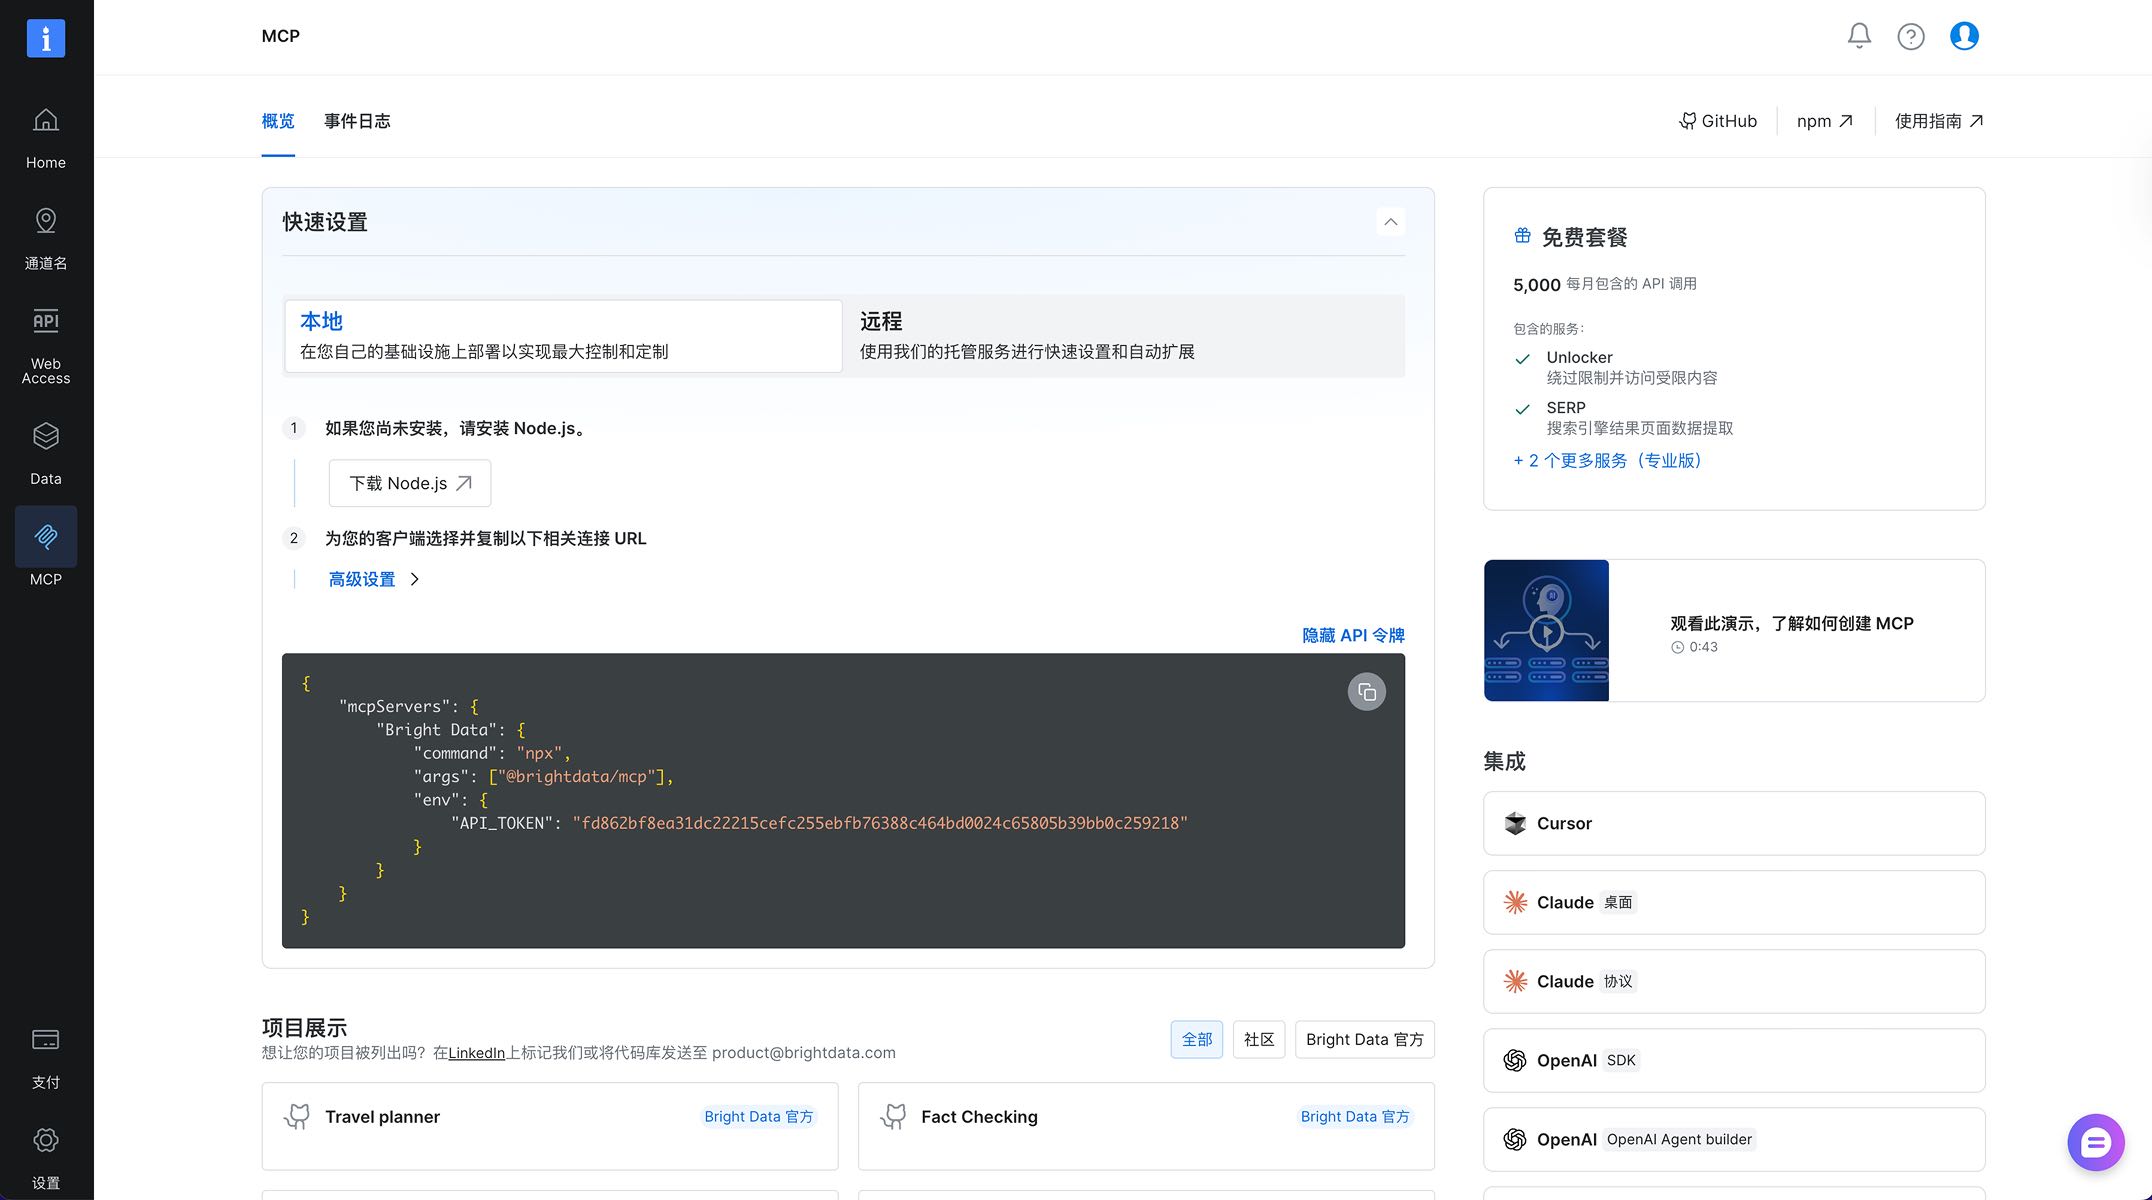This screenshot has height=1200, width=2152.
Task: Open the chat support bubble
Action: 2096,1142
